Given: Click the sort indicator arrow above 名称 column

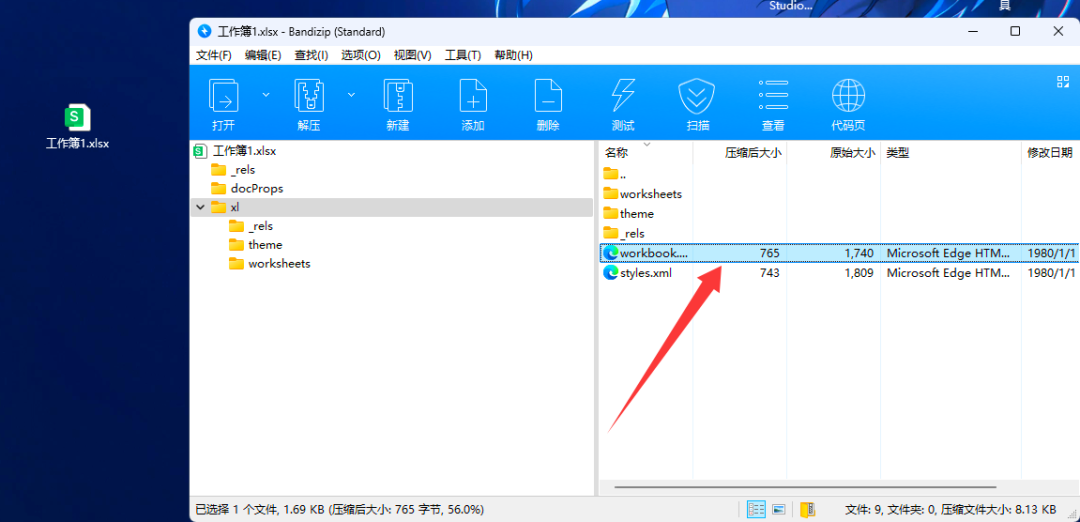Looking at the screenshot, I should coord(647,145).
